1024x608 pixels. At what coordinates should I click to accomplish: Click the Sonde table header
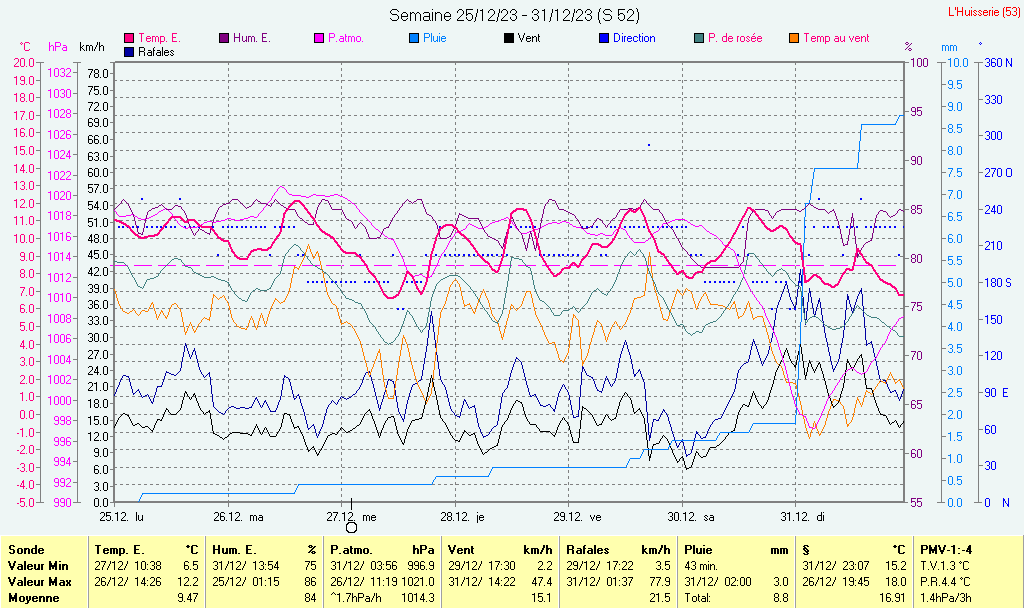click(26, 550)
